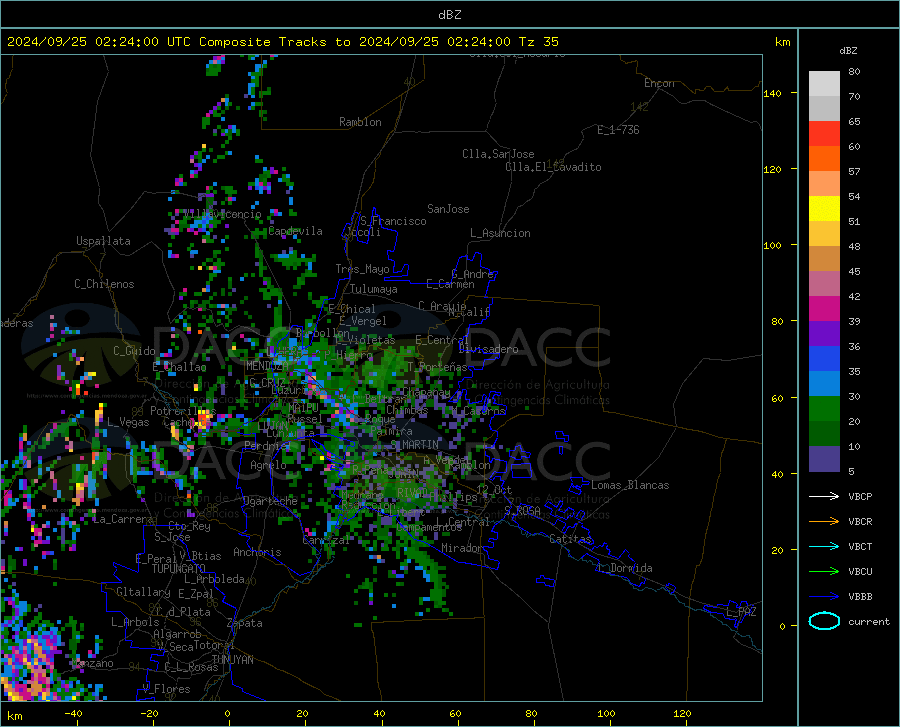Viewport: 900px width, 727px height.
Task: Click the E_1-736 map label
Action: coord(618,130)
